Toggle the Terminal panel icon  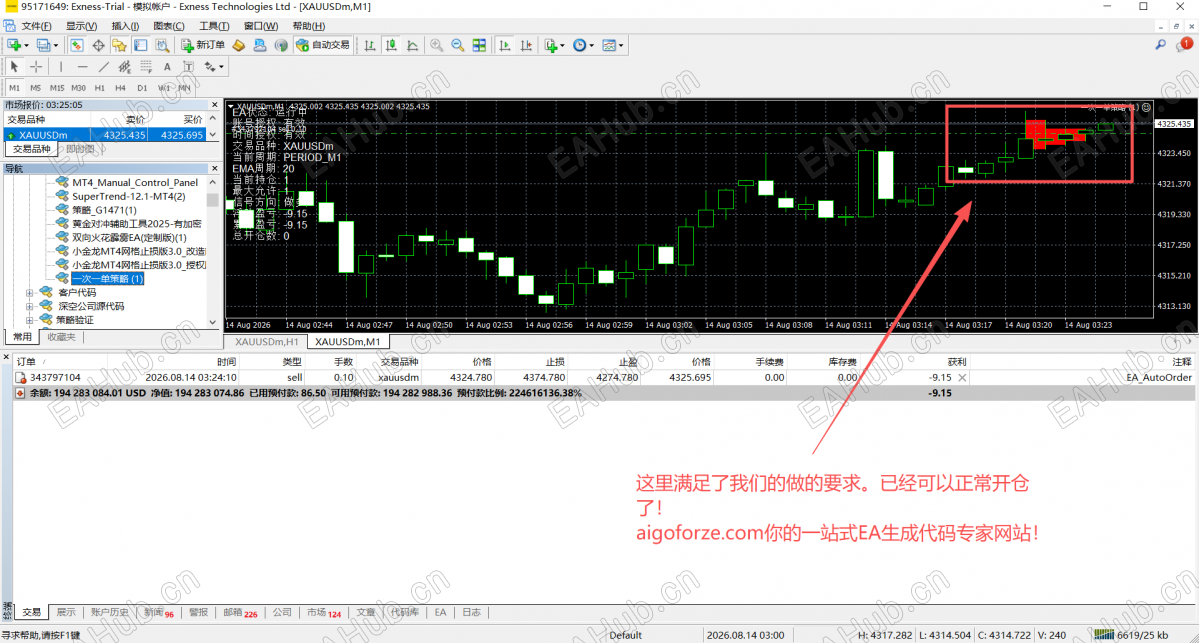coord(141,45)
